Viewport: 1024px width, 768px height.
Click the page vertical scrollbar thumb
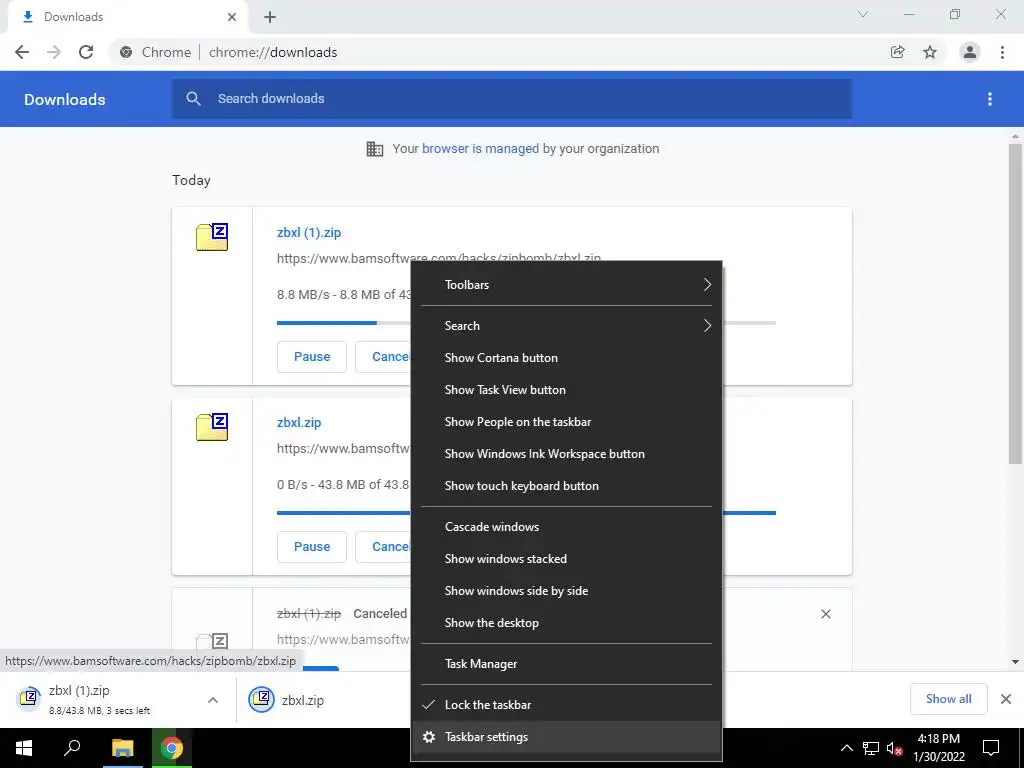tap(1015, 304)
